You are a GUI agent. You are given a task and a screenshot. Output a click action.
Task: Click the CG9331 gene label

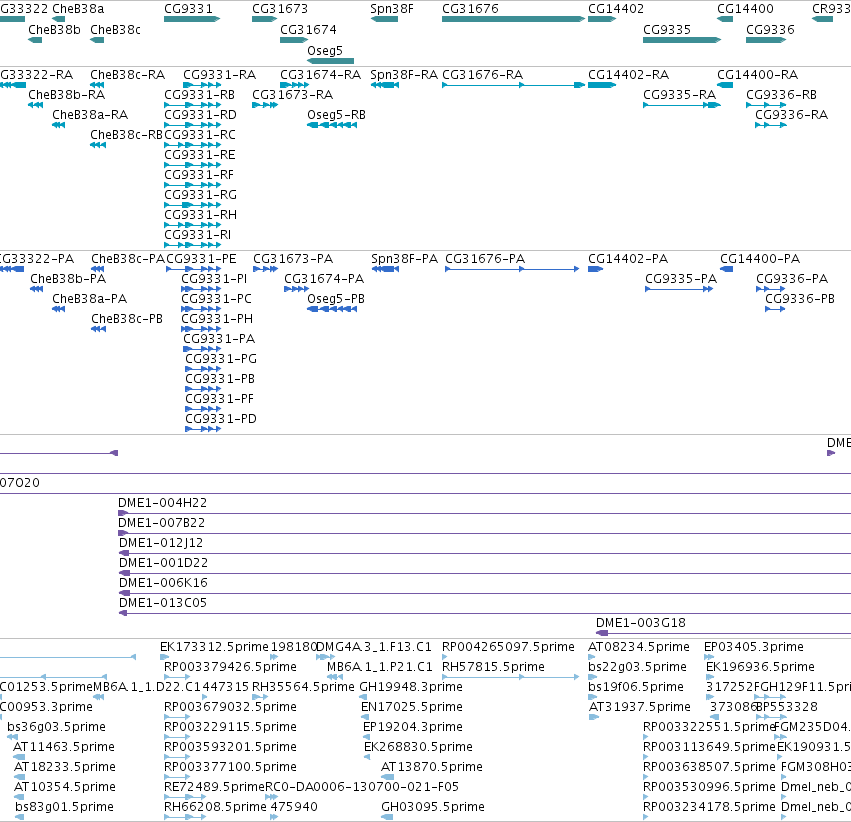tap(188, 9)
